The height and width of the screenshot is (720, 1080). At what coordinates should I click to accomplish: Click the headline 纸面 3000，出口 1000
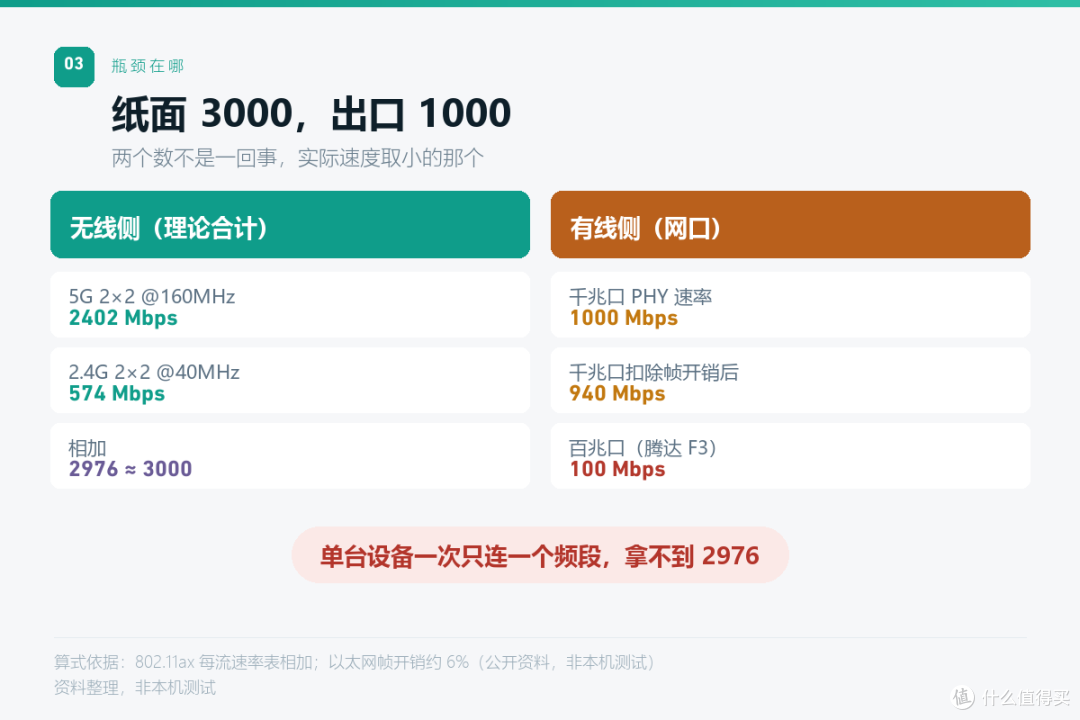click(x=311, y=114)
